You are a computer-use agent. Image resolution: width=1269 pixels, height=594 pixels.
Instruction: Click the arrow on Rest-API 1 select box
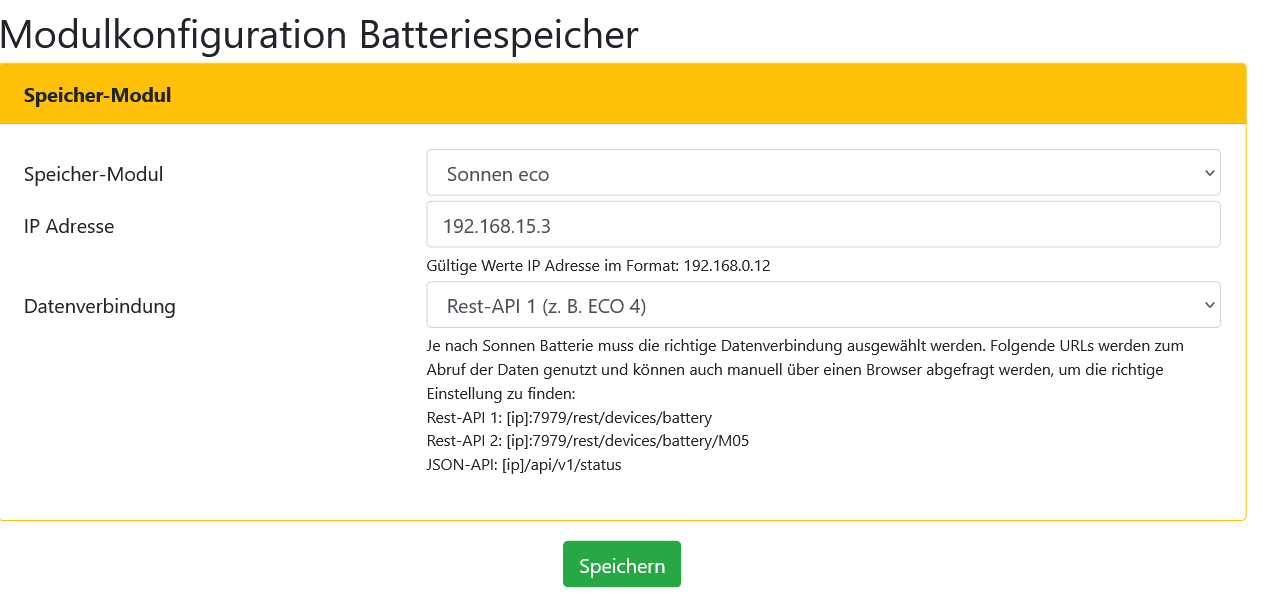[1209, 305]
